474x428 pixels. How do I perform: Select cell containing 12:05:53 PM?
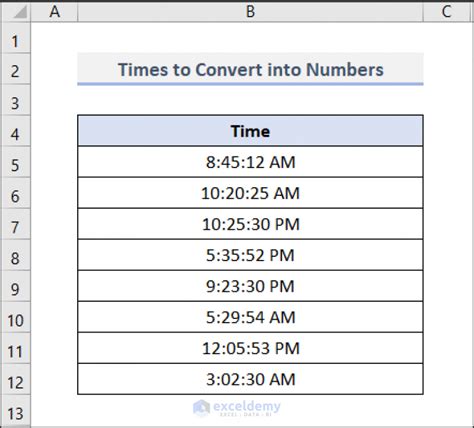[250, 348]
